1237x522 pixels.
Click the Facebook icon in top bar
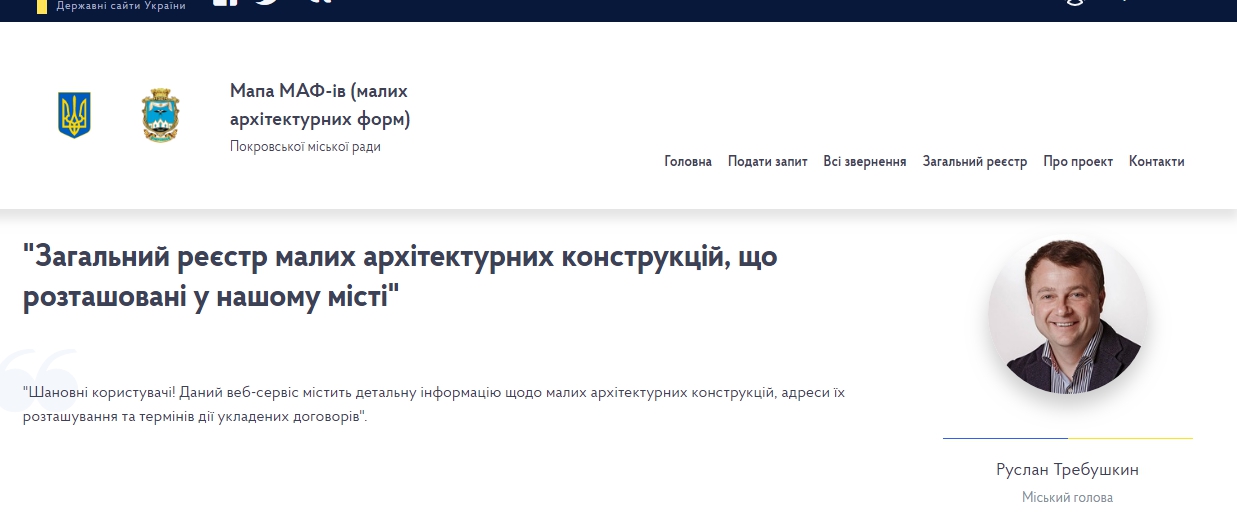coord(225,3)
